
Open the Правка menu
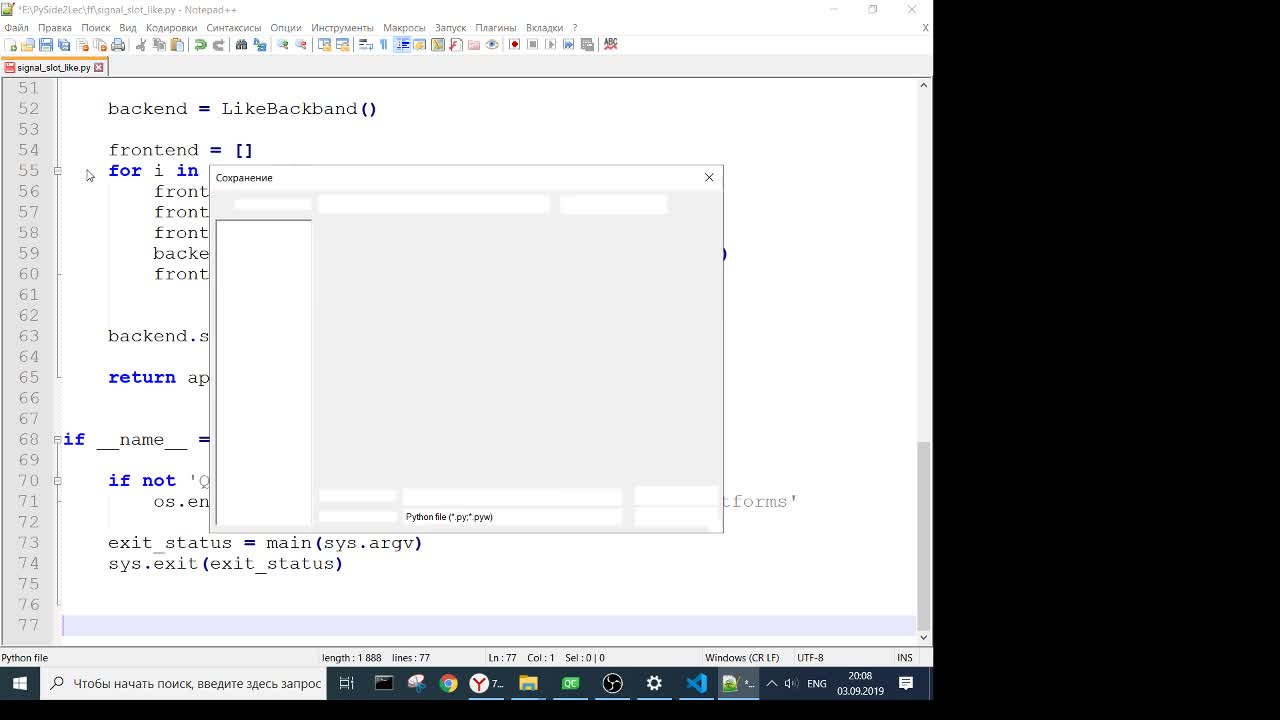click(x=55, y=27)
